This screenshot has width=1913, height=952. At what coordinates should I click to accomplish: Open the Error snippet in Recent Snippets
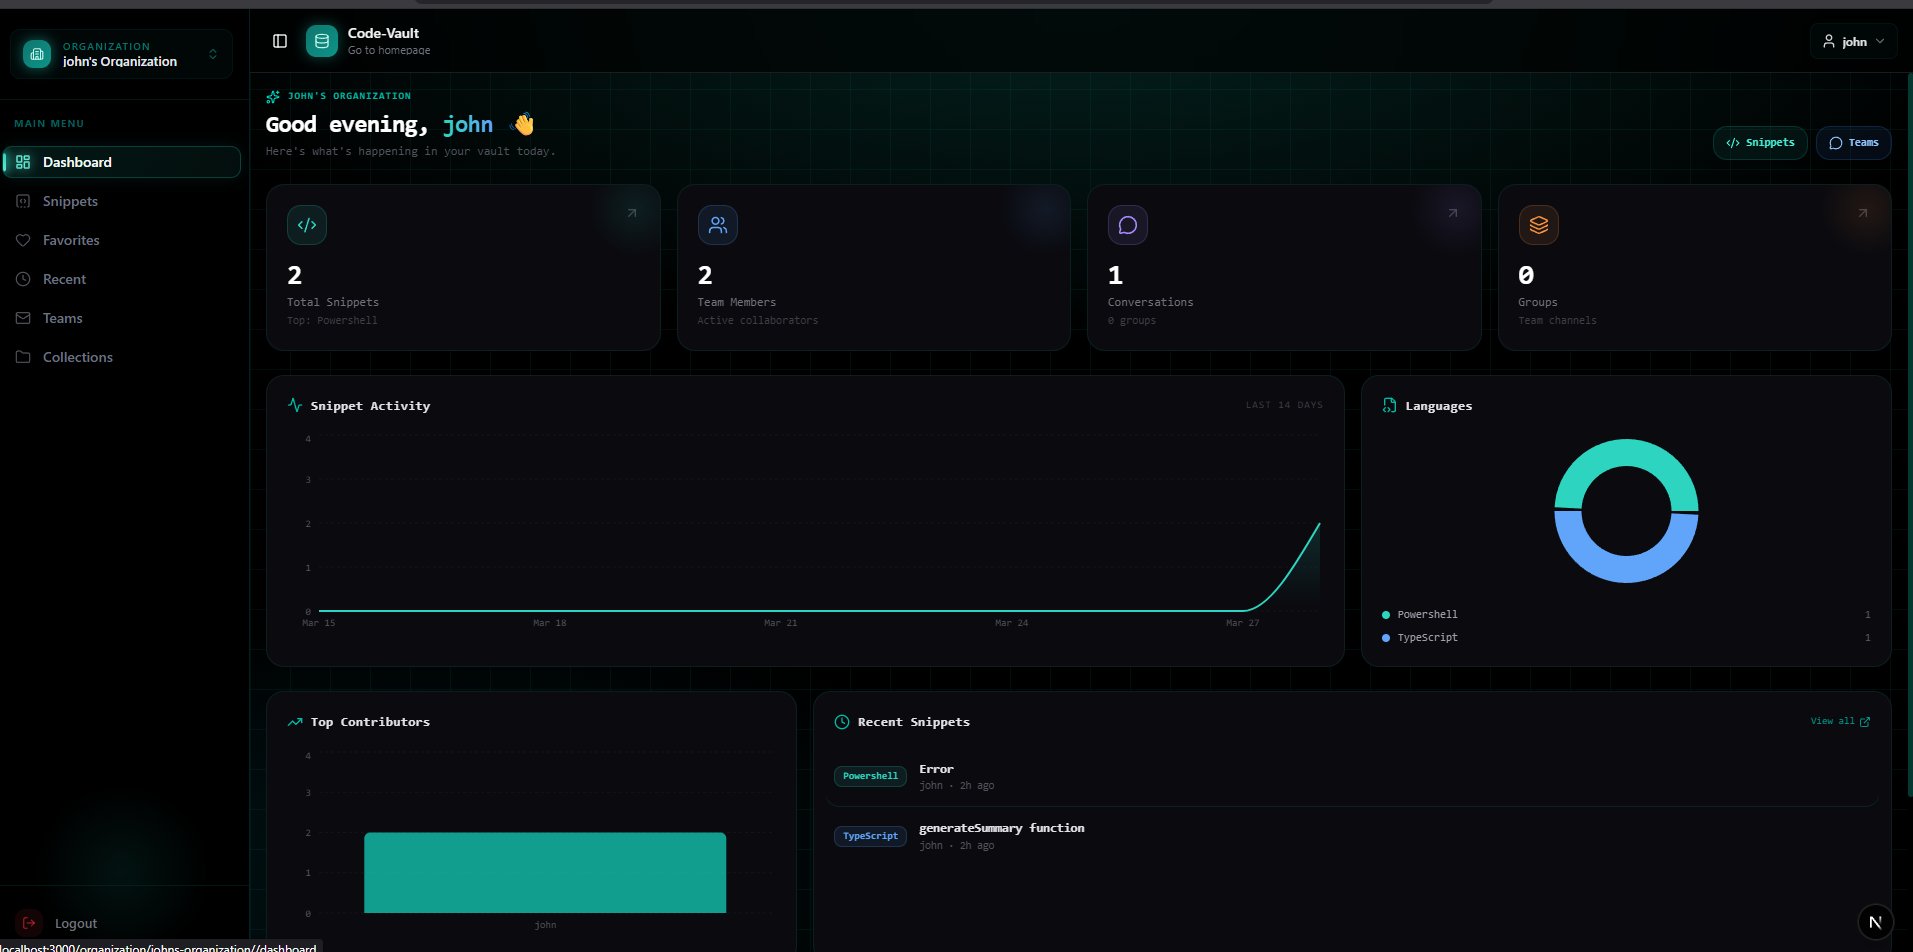click(x=1351, y=777)
